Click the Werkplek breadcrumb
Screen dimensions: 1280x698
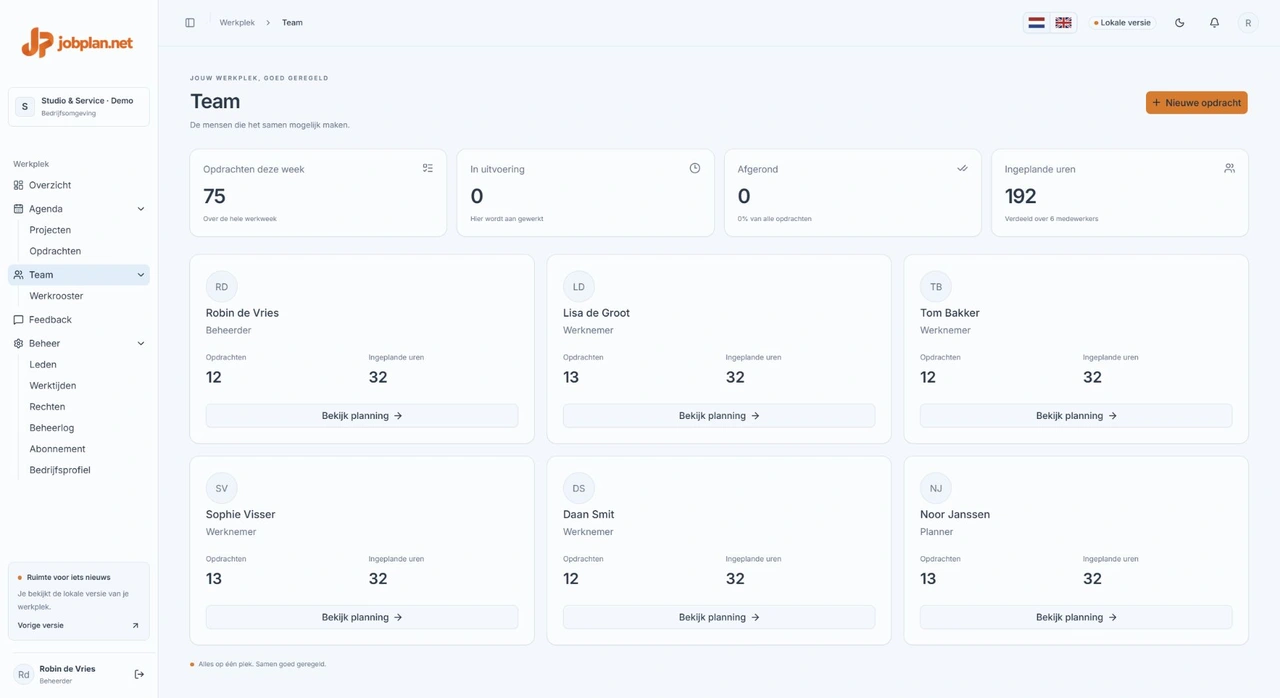[237, 22]
